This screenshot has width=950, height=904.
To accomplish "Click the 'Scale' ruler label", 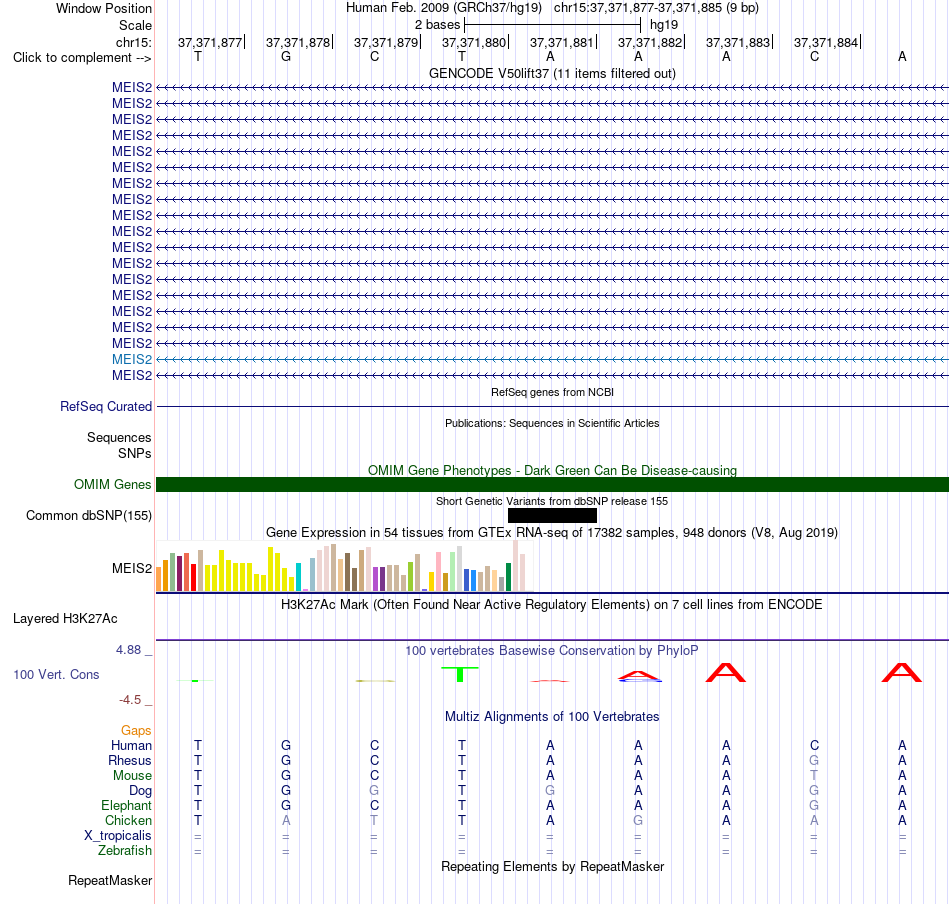I will point(135,25).
